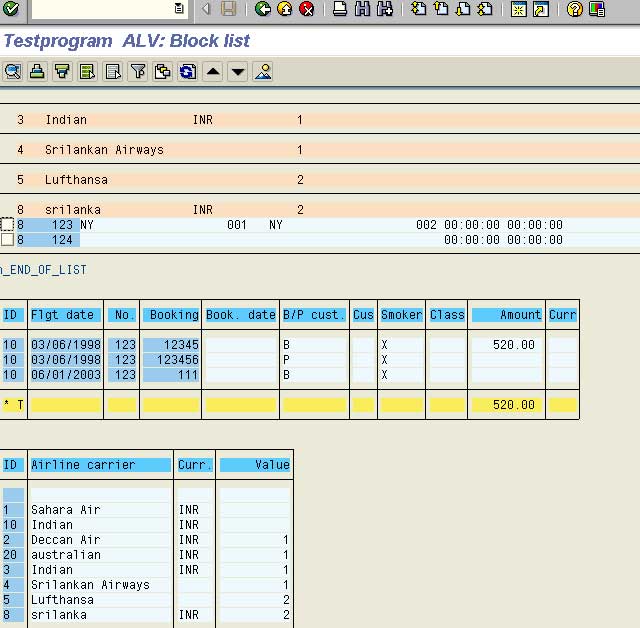Click the booking number '12345' cell

pos(171,345)
